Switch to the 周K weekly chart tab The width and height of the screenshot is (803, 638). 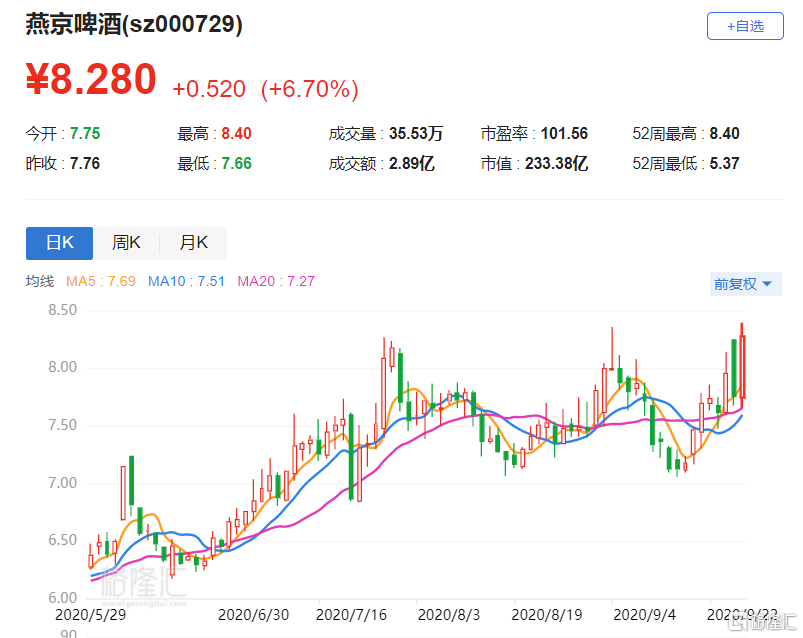point(126,243)
